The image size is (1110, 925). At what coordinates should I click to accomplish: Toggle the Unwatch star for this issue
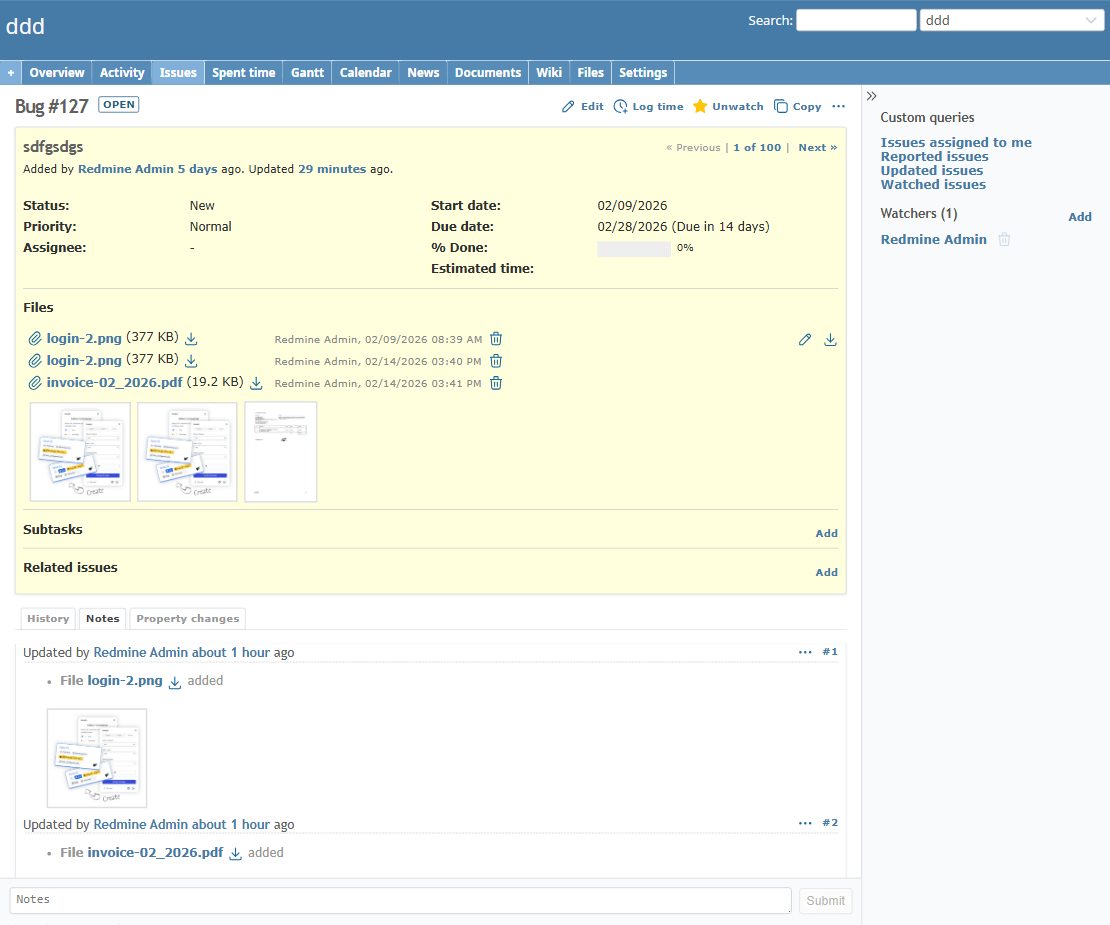[700, 106]
